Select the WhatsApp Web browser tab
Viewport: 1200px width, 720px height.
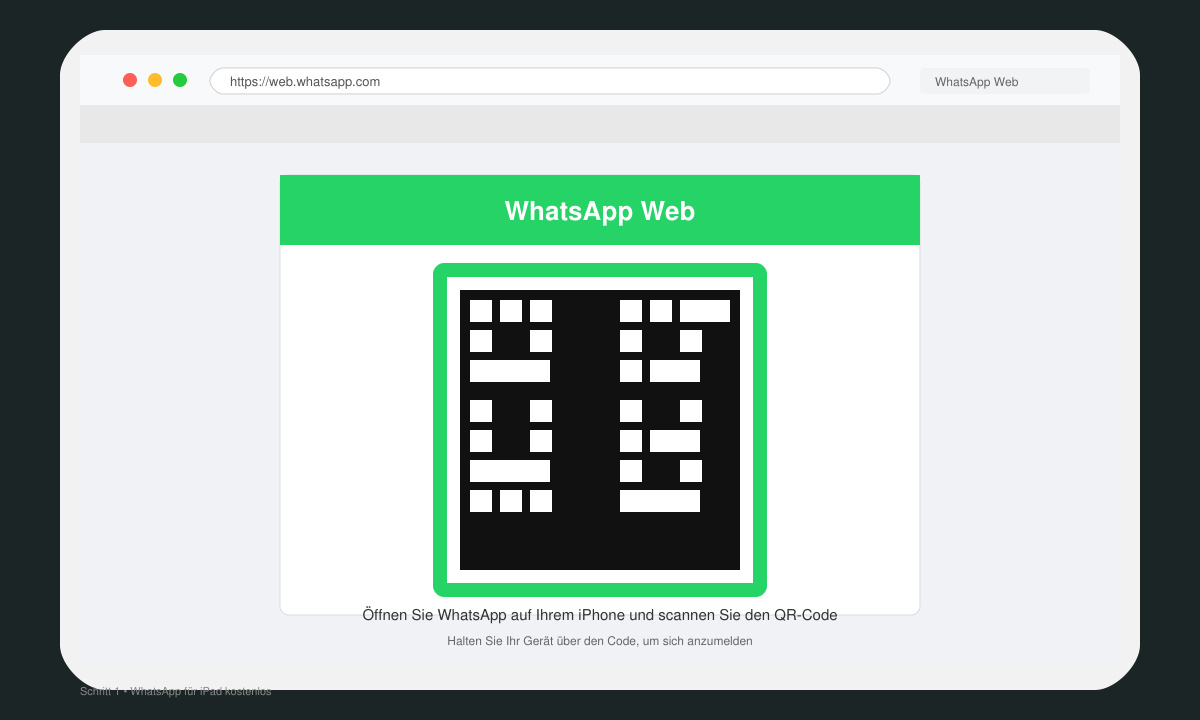click(x=1005, y=81)
